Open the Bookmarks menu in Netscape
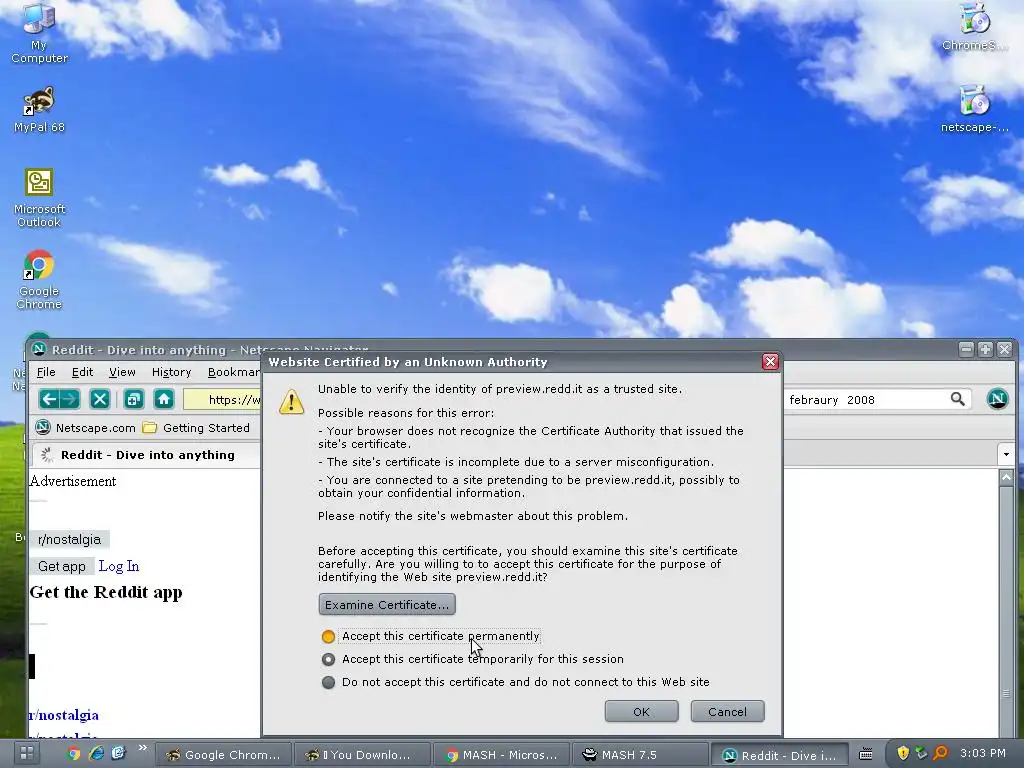The height and width of the screenshot is (768, 1024). point(234,372)
